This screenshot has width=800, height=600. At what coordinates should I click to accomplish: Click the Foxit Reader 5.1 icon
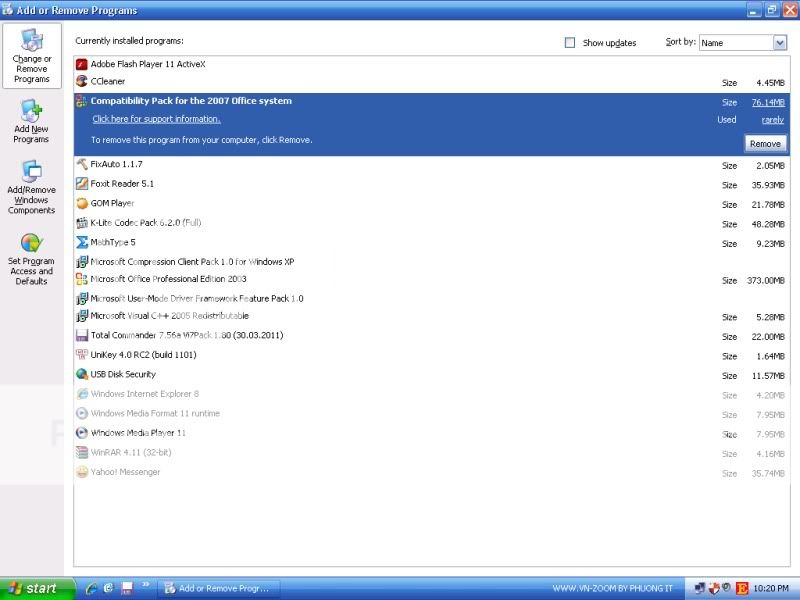[x=82, y=184]
